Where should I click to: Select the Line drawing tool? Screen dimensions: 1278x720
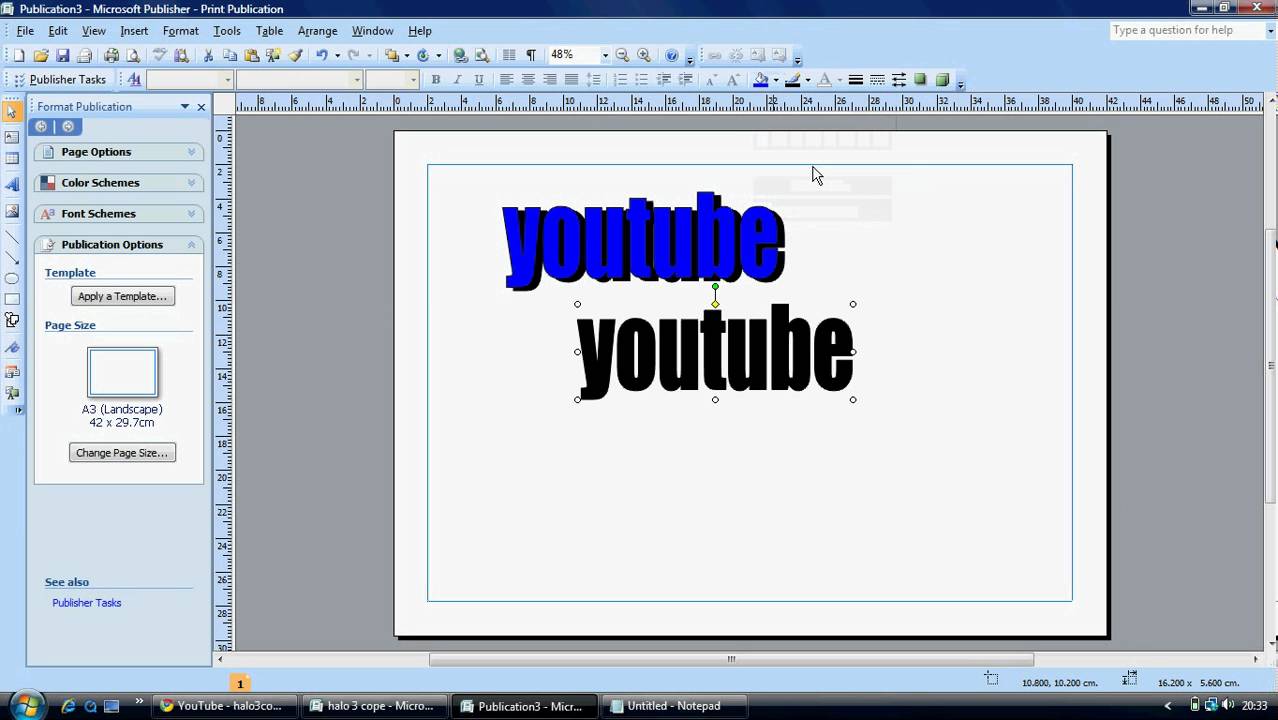coord(12,237)
